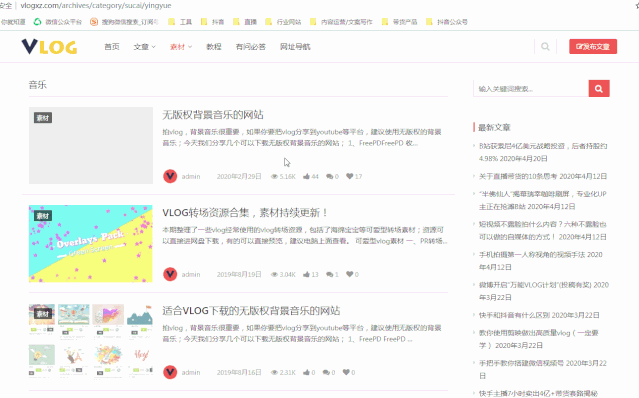Screen dimensions: 639x398
Task: Click the heart icon with 17 favorites
Action: click(350, 176)
